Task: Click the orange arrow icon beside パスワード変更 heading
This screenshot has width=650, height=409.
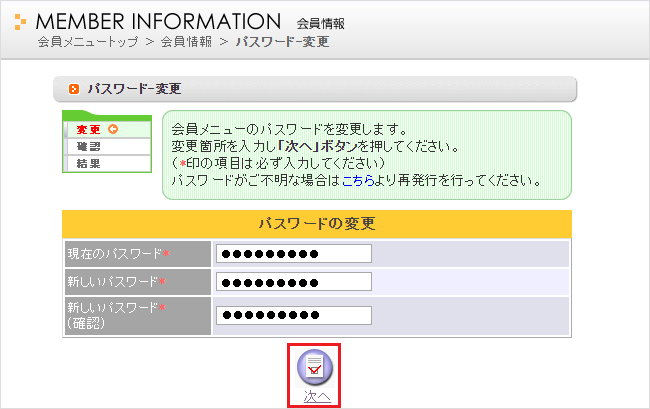Action: point(74,90)
